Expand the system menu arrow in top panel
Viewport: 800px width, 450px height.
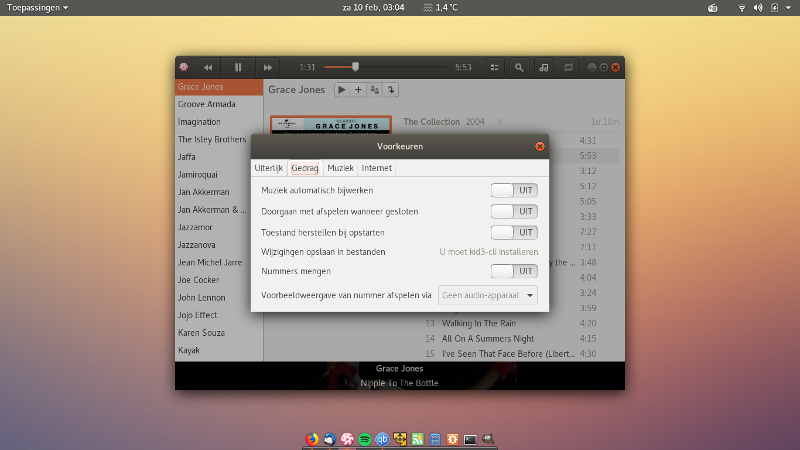[788, 8]
